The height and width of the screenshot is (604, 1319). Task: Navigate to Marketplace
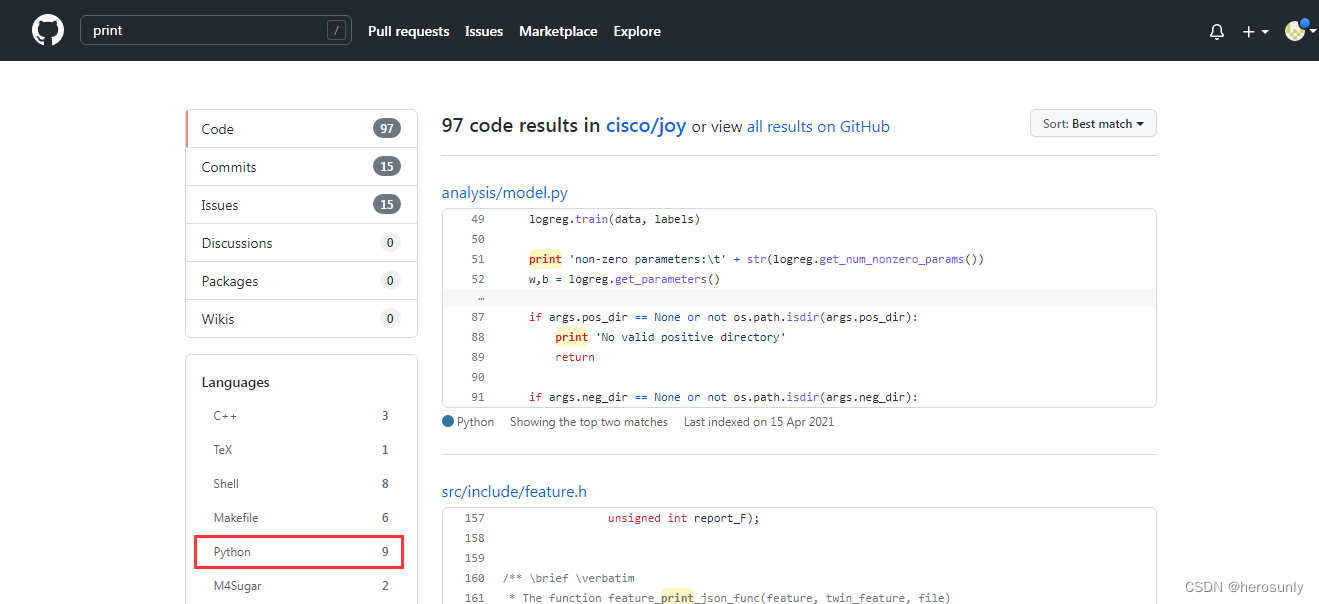pyautogui.click(x=558, y=31)
